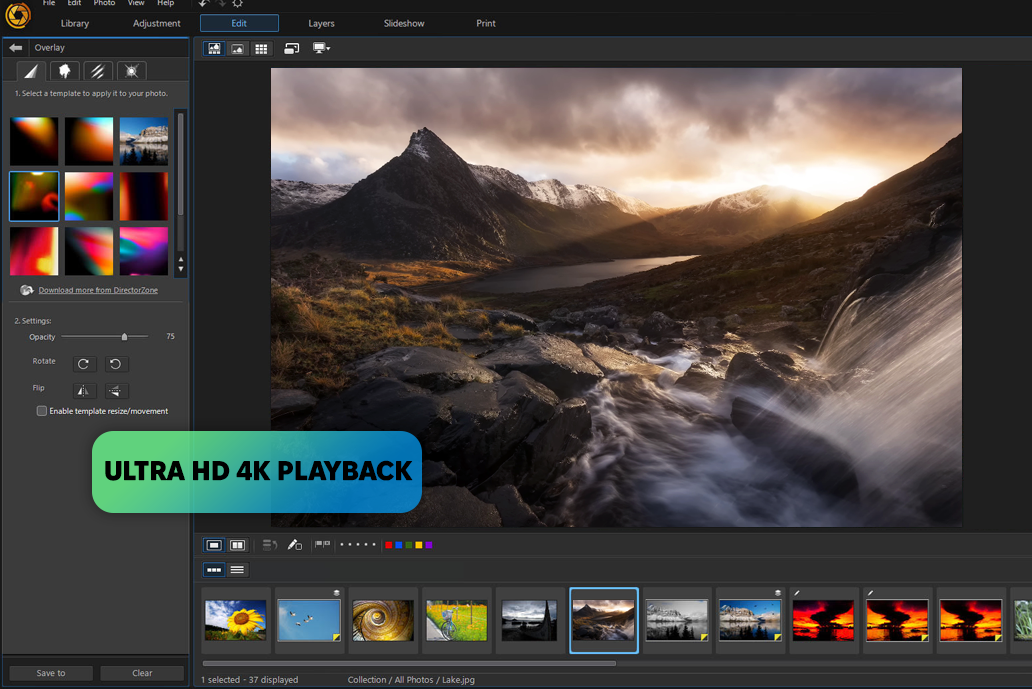Show one photo in viewer
The height and width of the screenshot is (689, 1032).
pyautogui.click(x=214, y=545)
